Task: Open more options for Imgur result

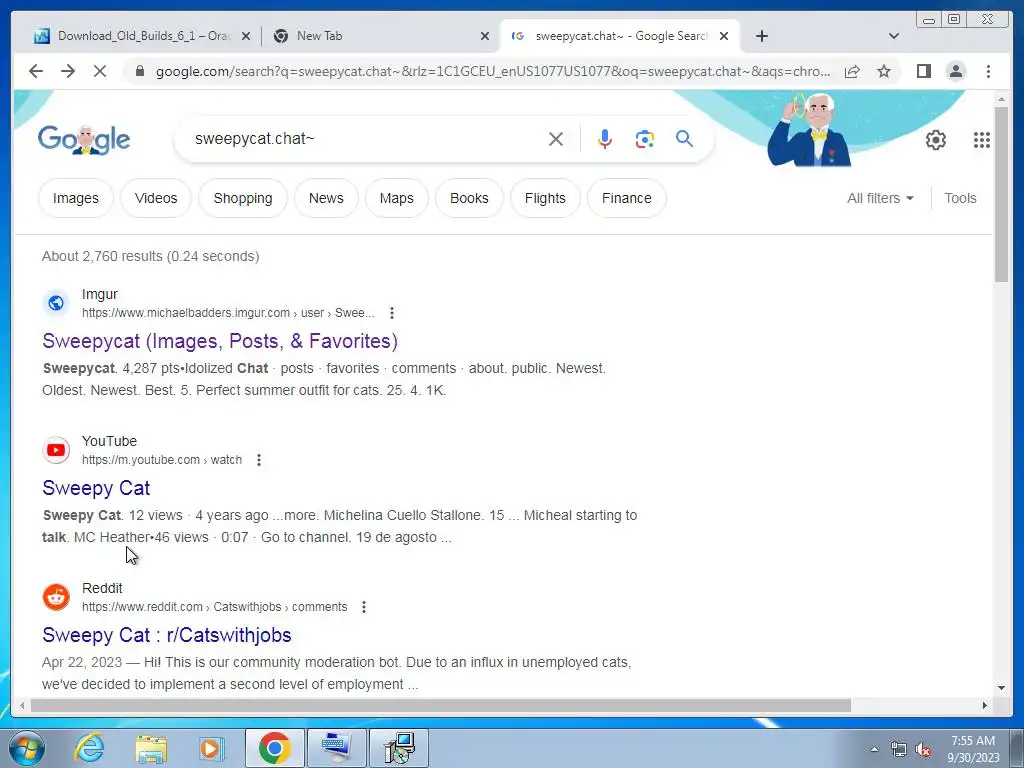Action: 392,313
